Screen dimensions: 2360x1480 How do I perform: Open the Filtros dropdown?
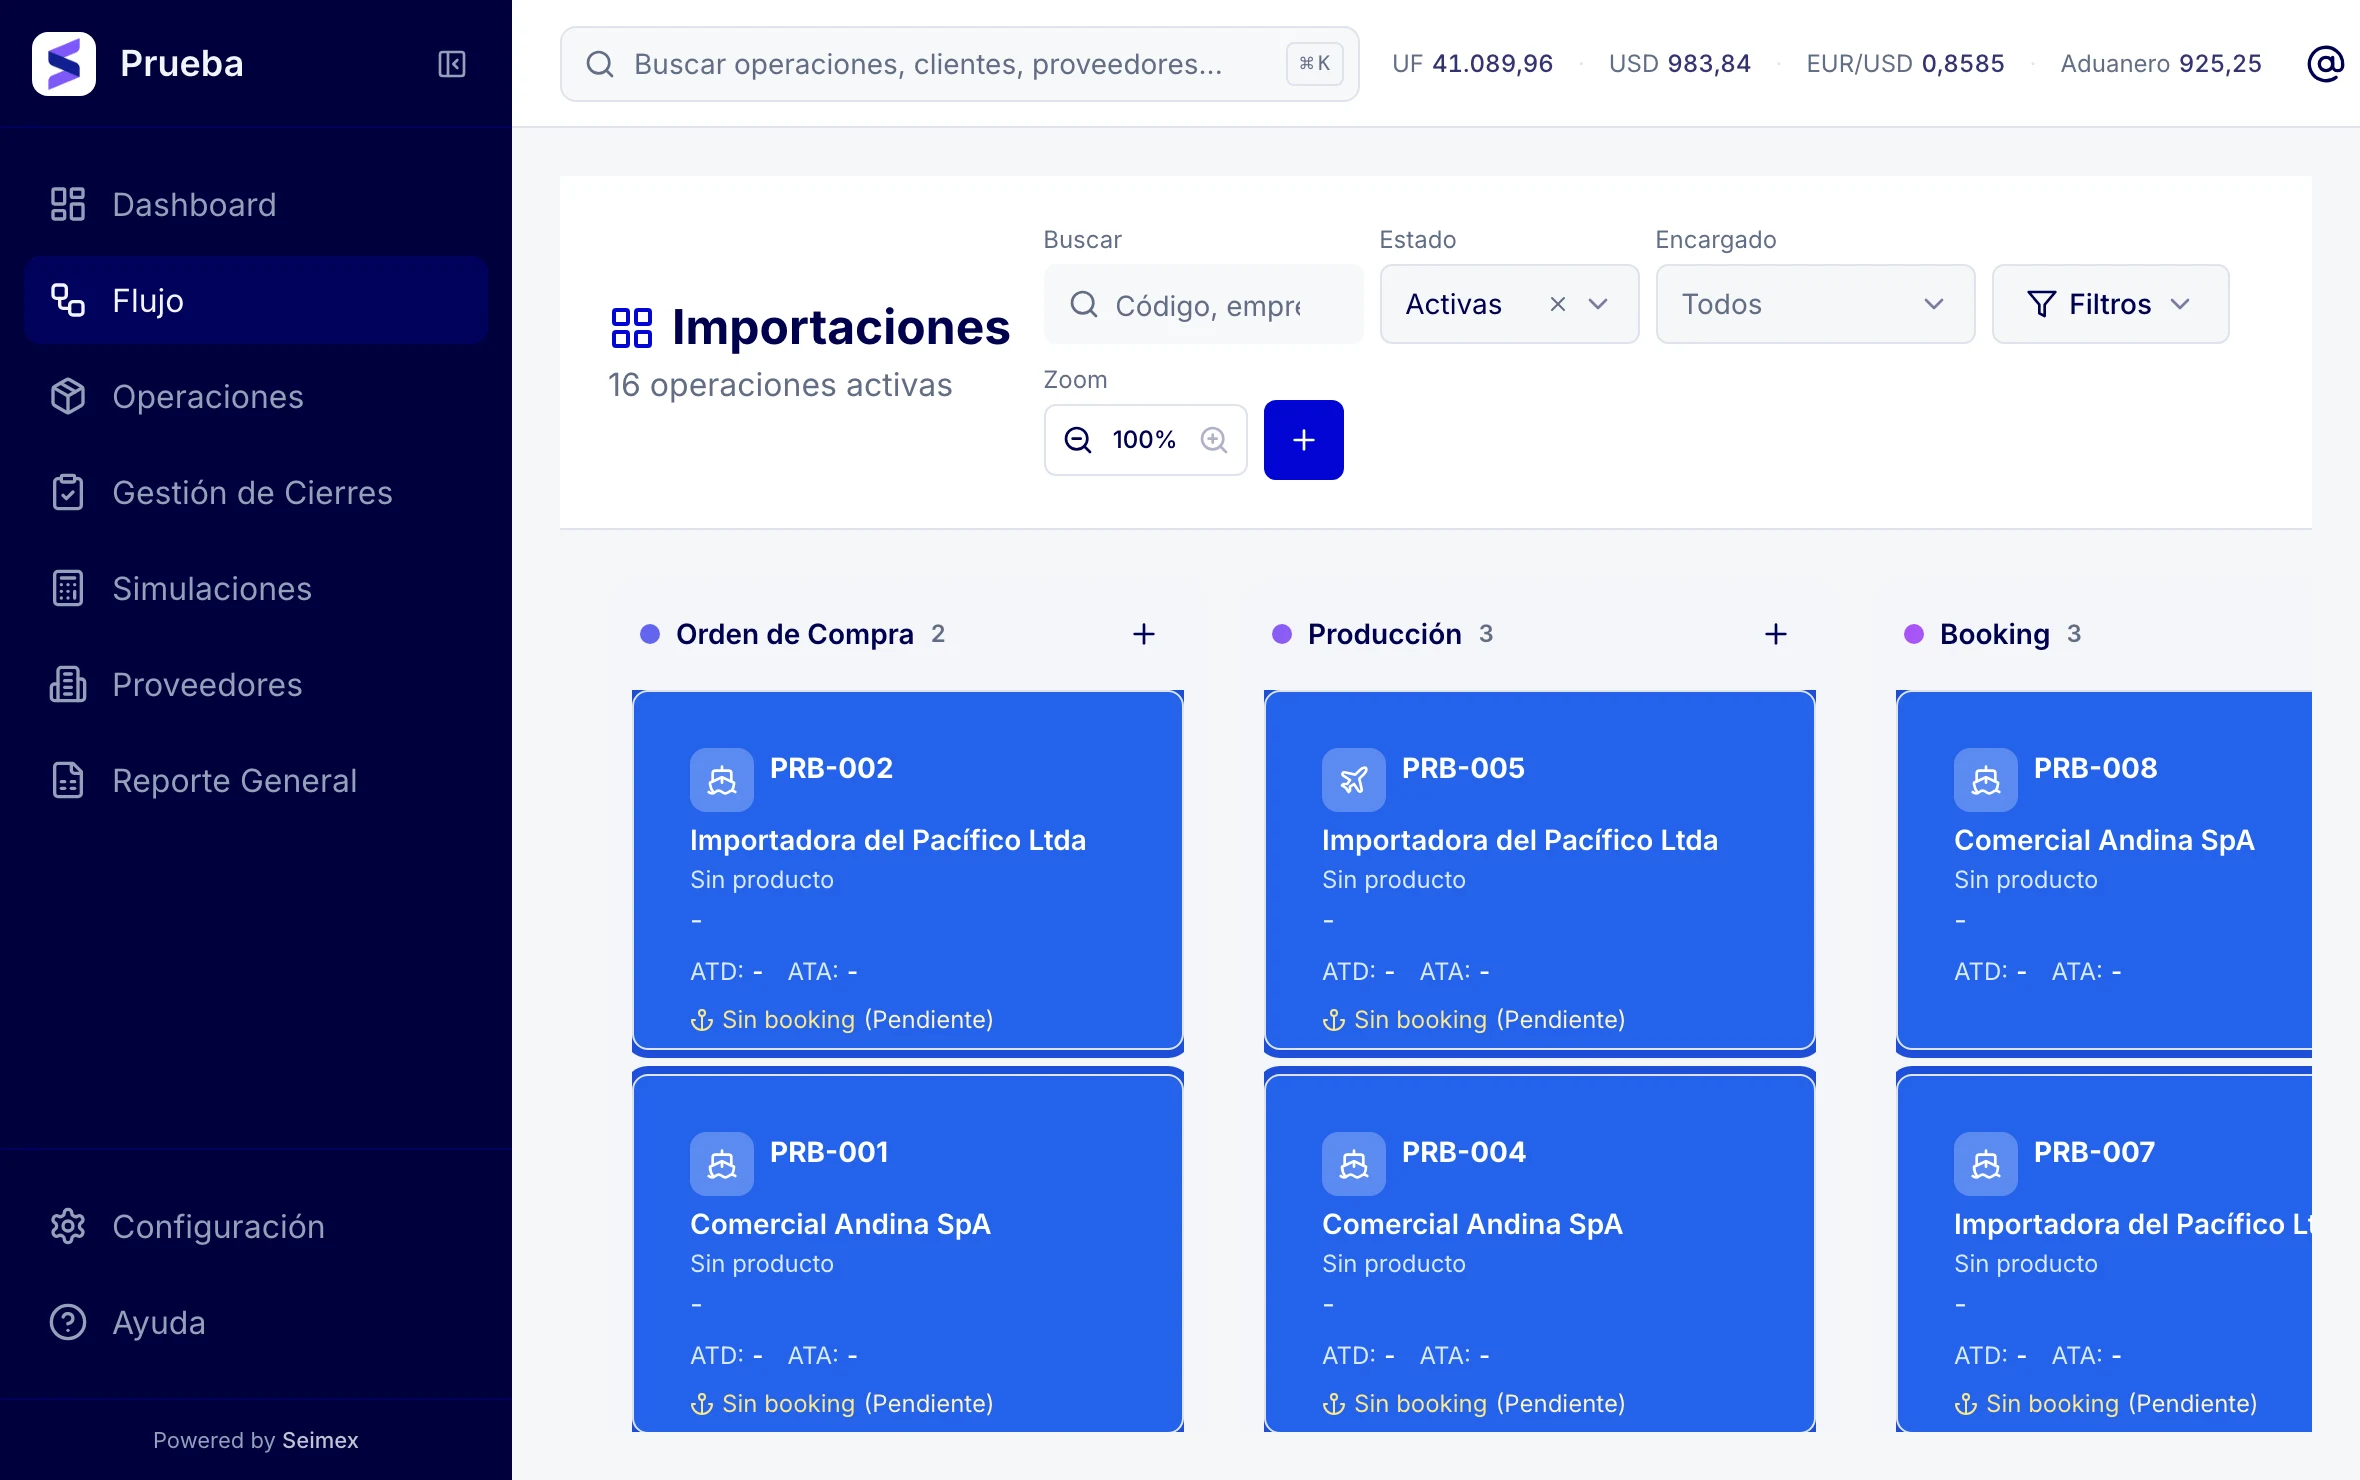[2110, 304]
